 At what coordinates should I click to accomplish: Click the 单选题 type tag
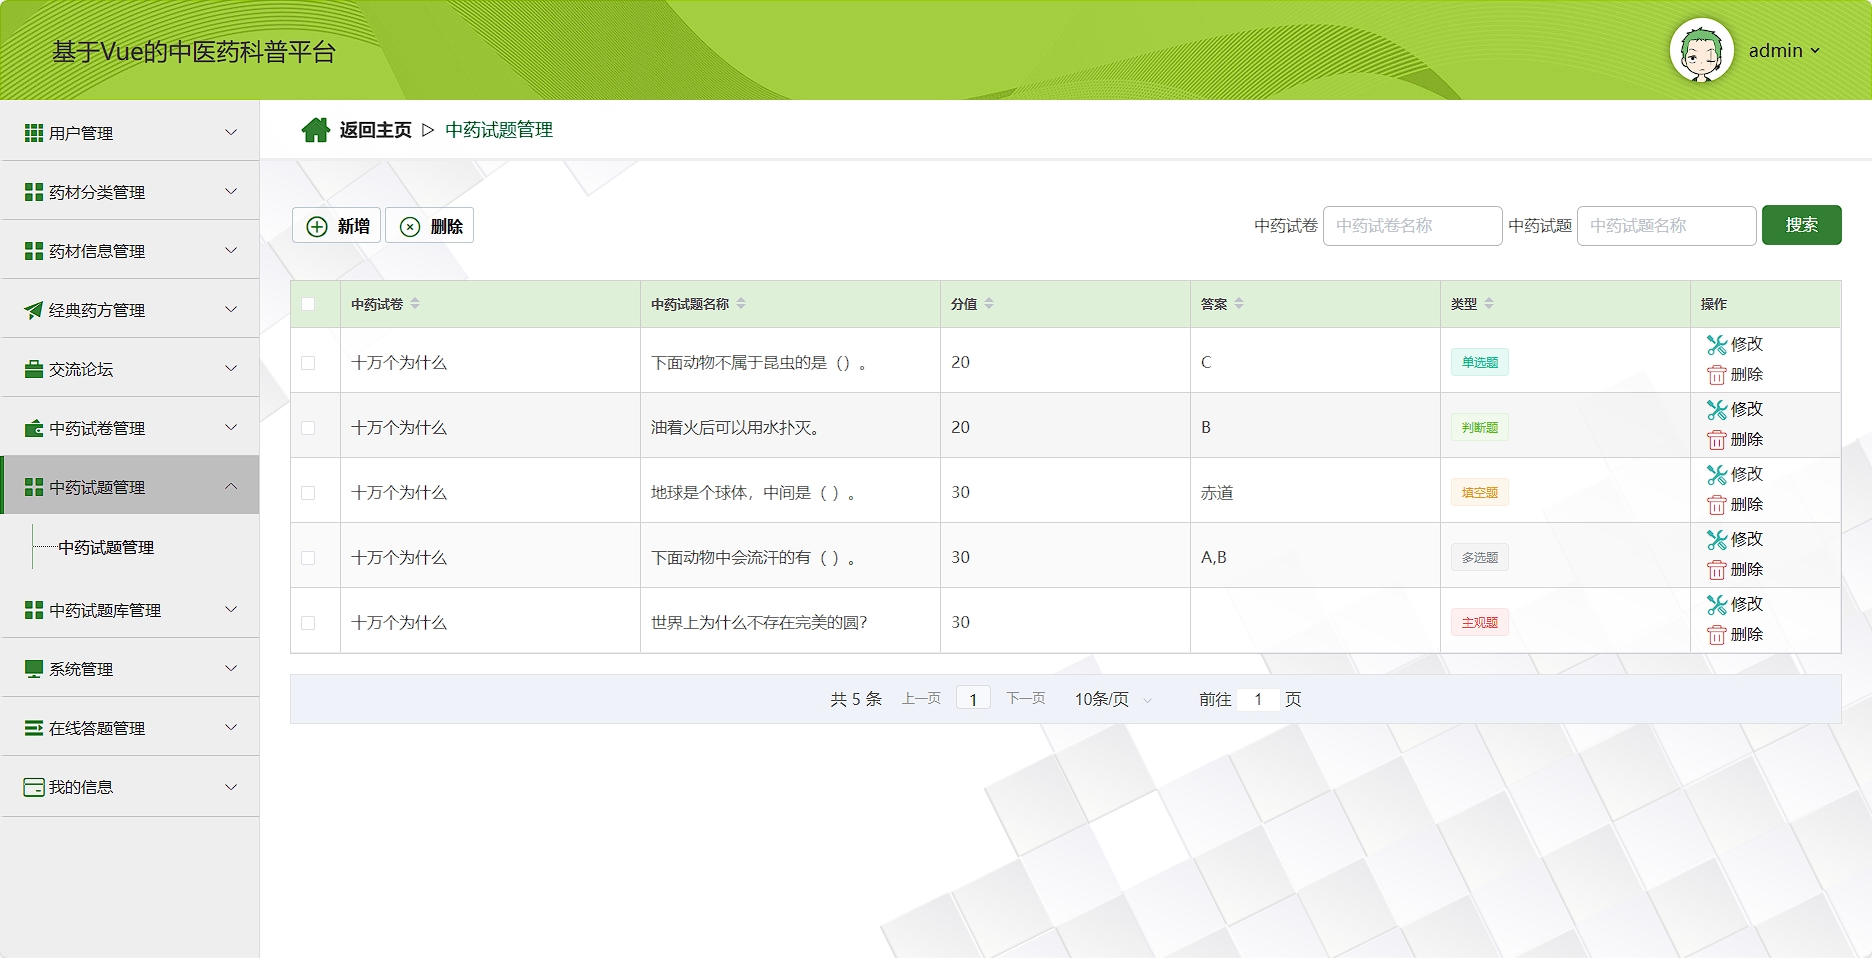point(1479,362)
